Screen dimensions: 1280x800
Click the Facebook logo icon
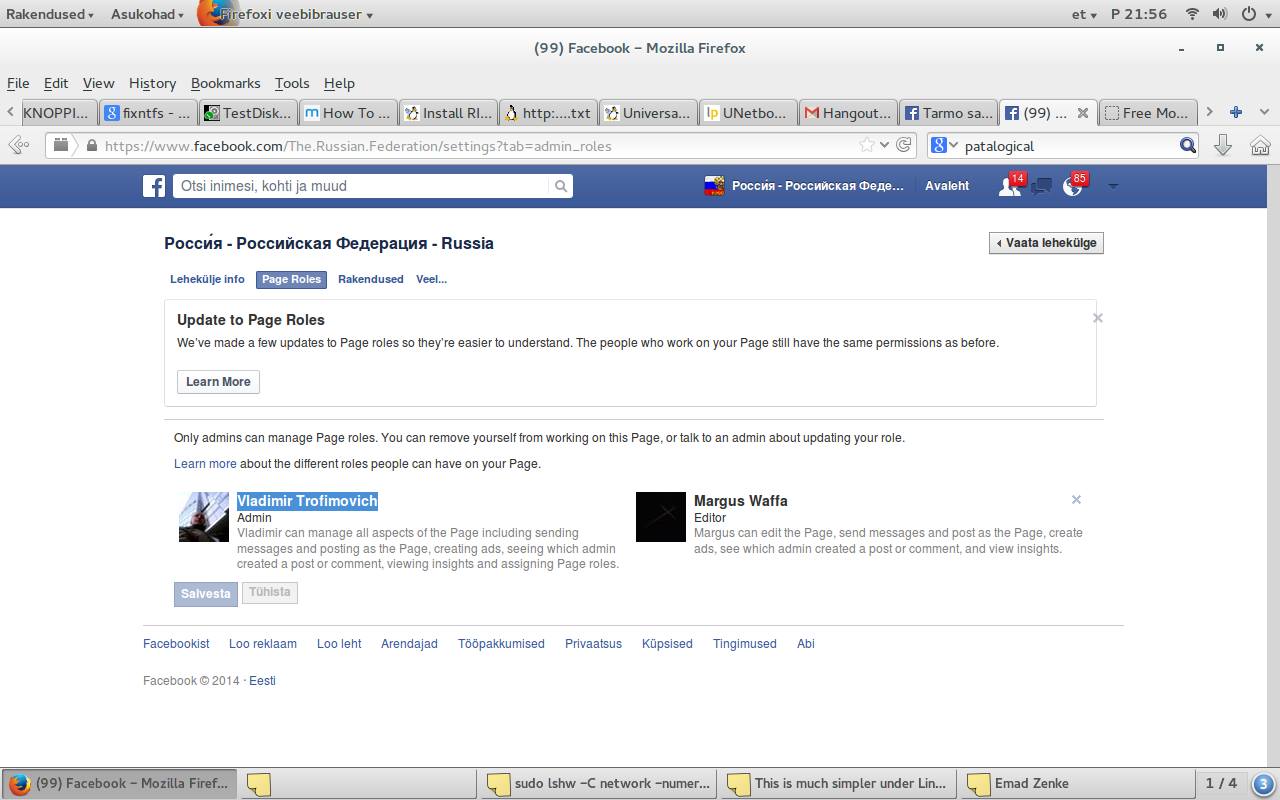[x=154, y=186]
